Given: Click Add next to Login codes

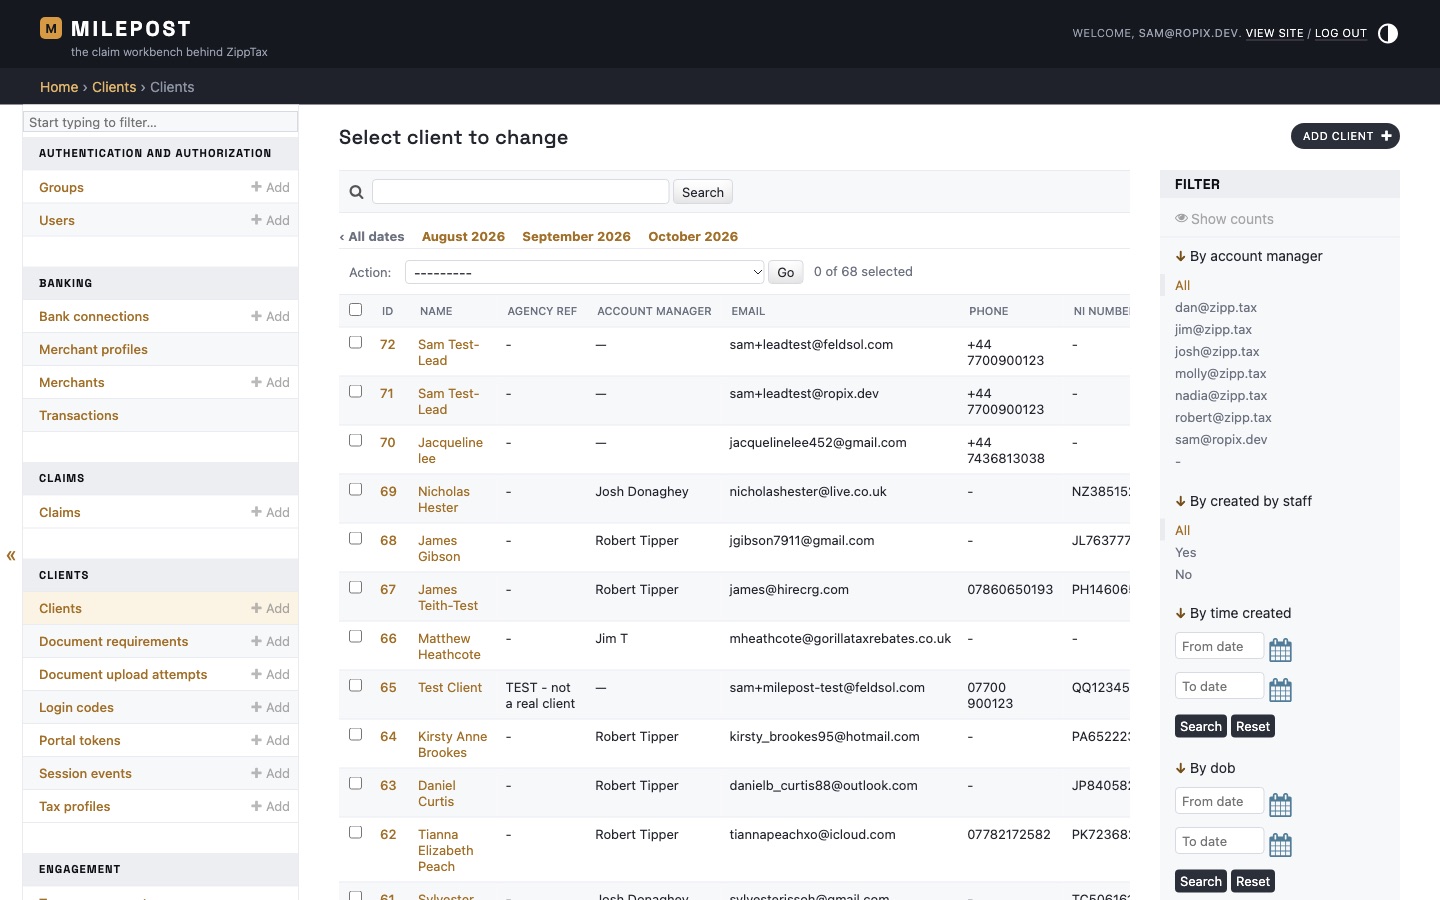Looking at the screenshot, I should pos(270,707).
